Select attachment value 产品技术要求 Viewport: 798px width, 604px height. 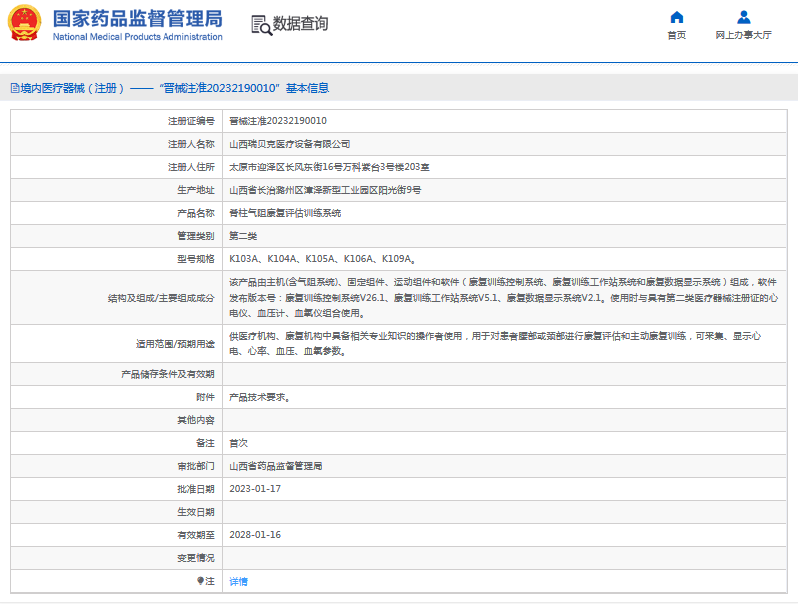(260, 397)
